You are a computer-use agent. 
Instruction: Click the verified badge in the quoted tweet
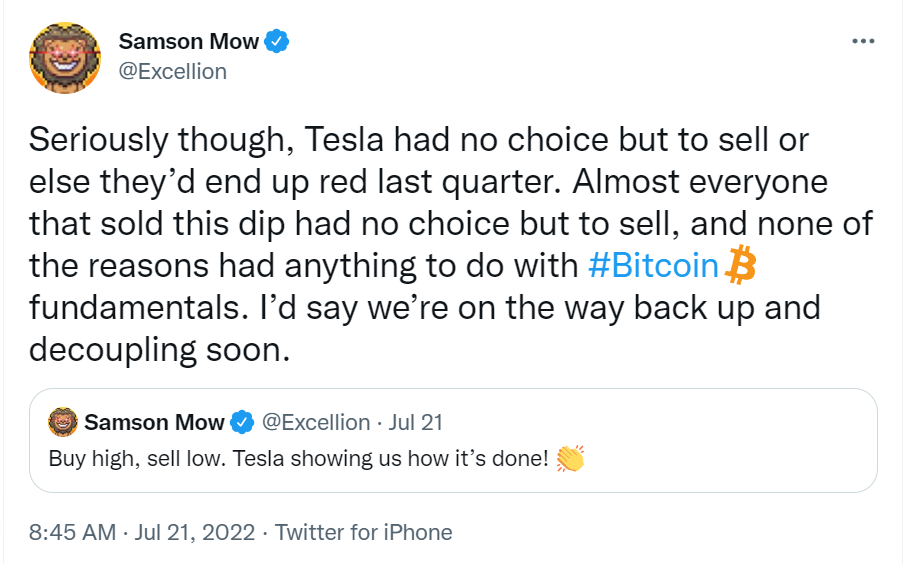coord(242,423)
